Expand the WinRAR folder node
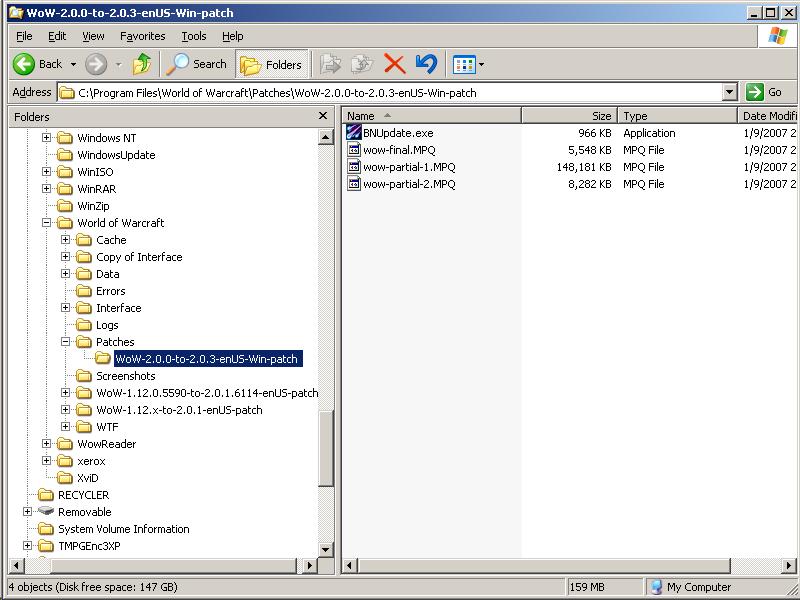Image resolution: width=800 pixels, height=600 pixels. (x=46, y=188)
